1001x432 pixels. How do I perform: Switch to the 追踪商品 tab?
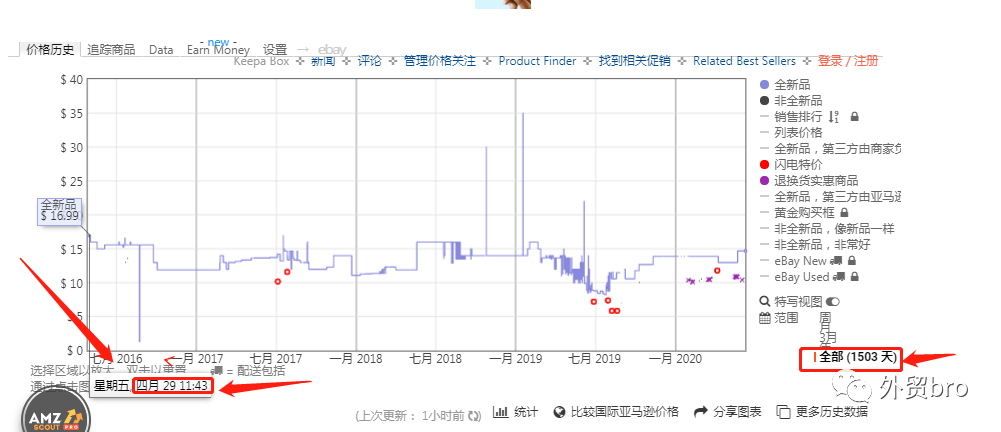pos(111,49)
